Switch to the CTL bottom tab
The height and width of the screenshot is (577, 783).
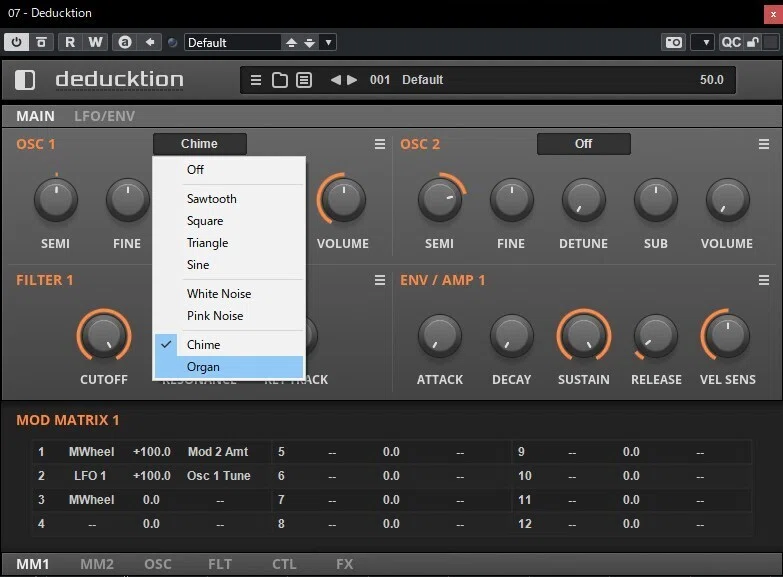[x=284, y=565]
